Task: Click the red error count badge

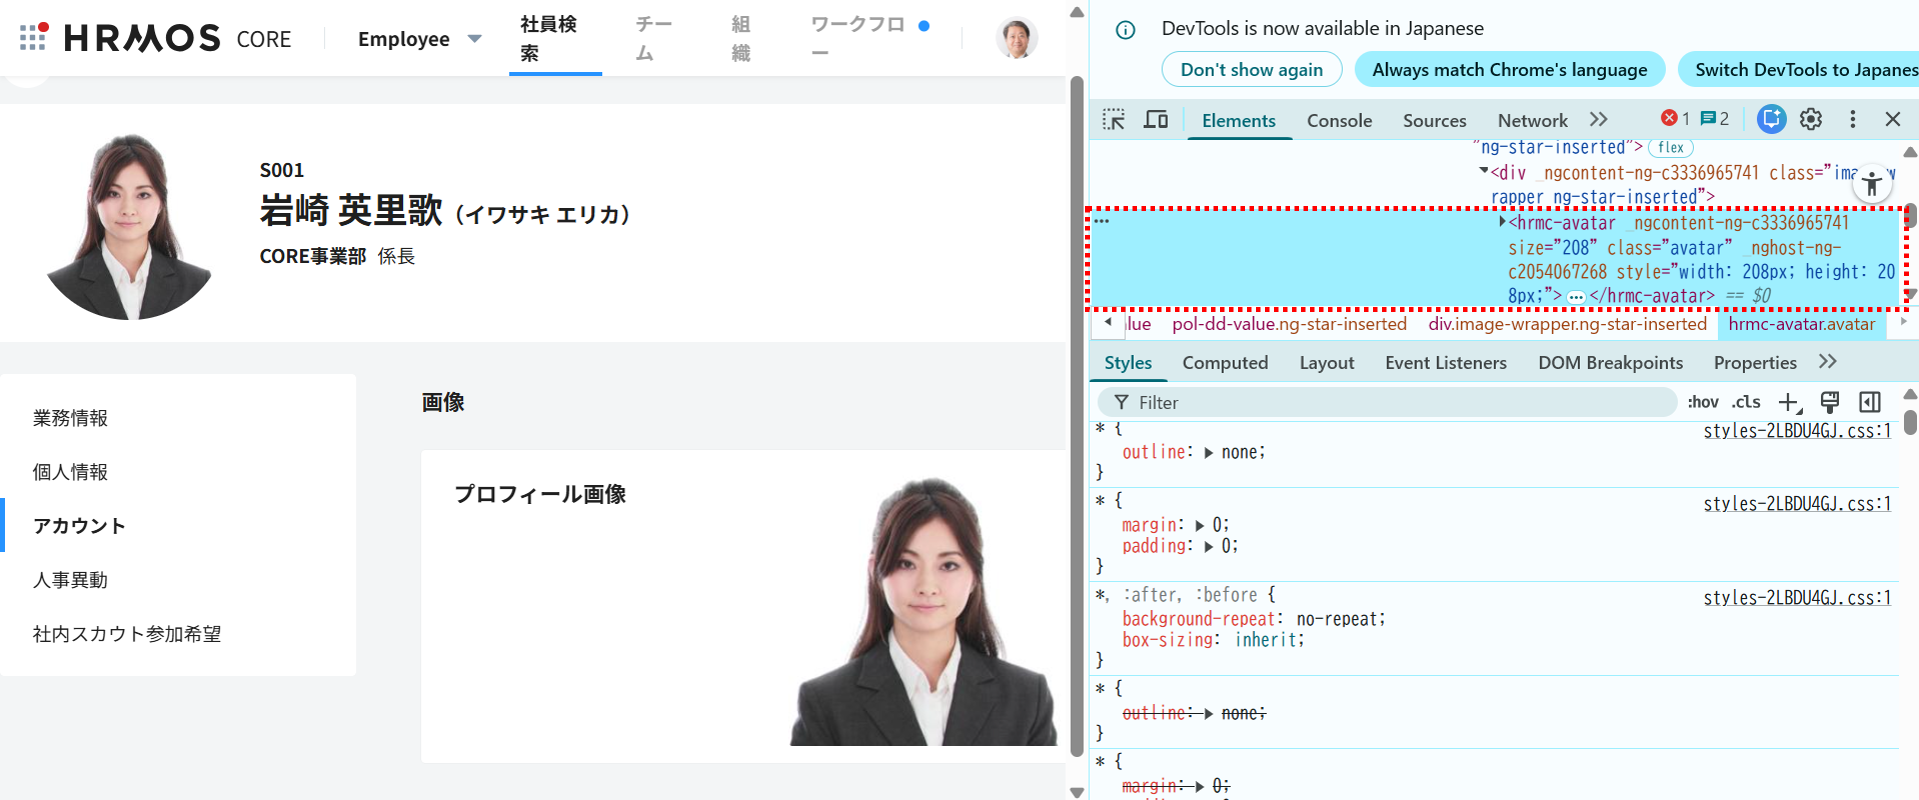Action: (x=1676, y=119)
